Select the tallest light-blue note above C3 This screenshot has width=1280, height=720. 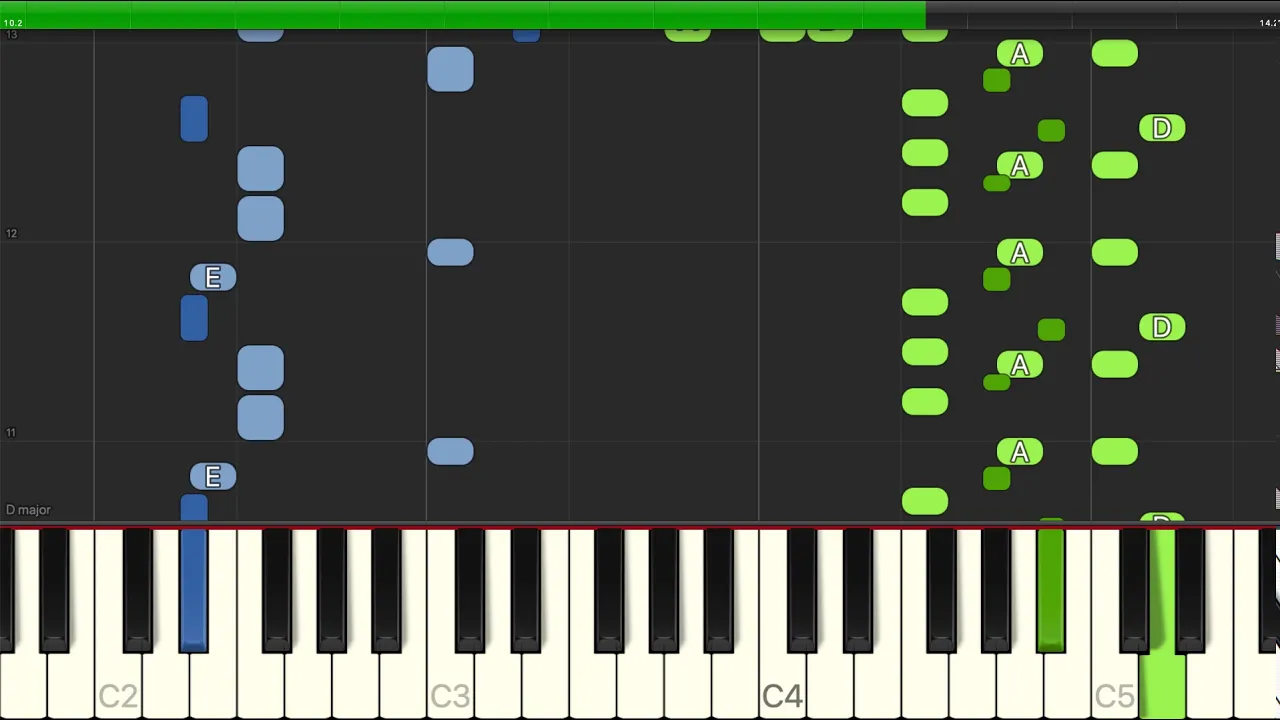click(x=450, y=69)
